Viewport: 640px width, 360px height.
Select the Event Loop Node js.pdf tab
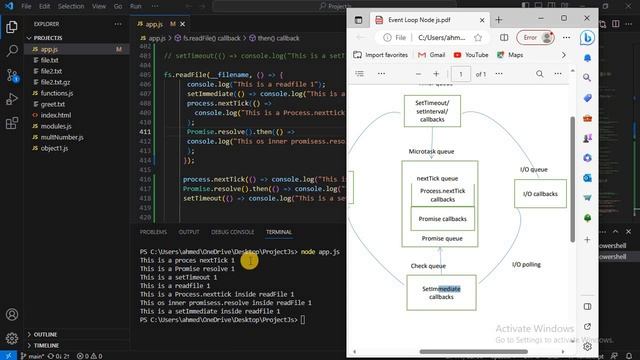click(430, 20)
